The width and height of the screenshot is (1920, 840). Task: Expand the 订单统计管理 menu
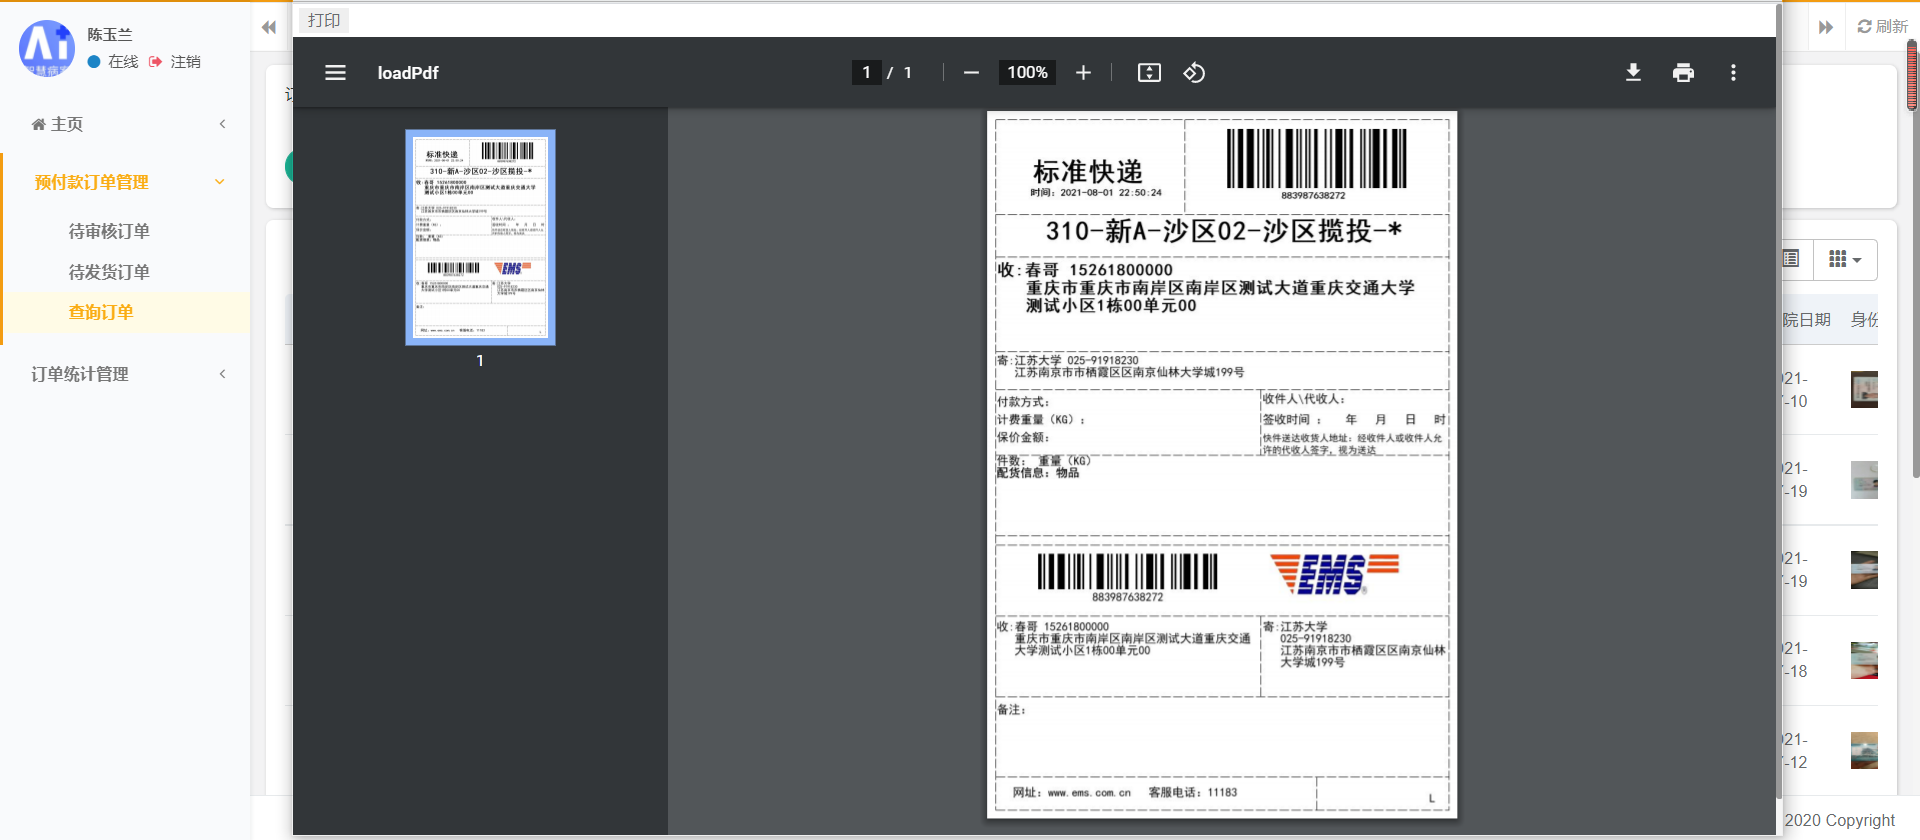coord(125,374)
